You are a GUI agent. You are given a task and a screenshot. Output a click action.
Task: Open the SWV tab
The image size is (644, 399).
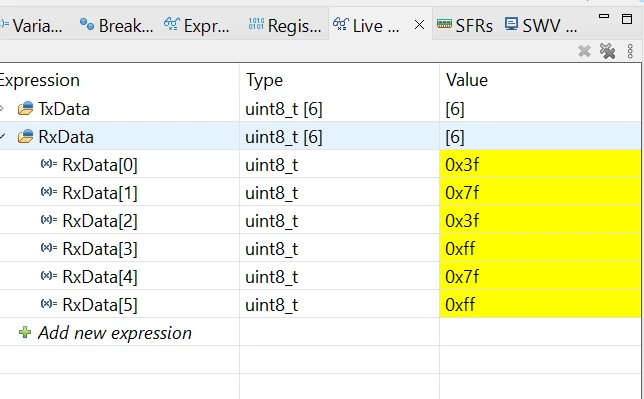click(540, 25)
